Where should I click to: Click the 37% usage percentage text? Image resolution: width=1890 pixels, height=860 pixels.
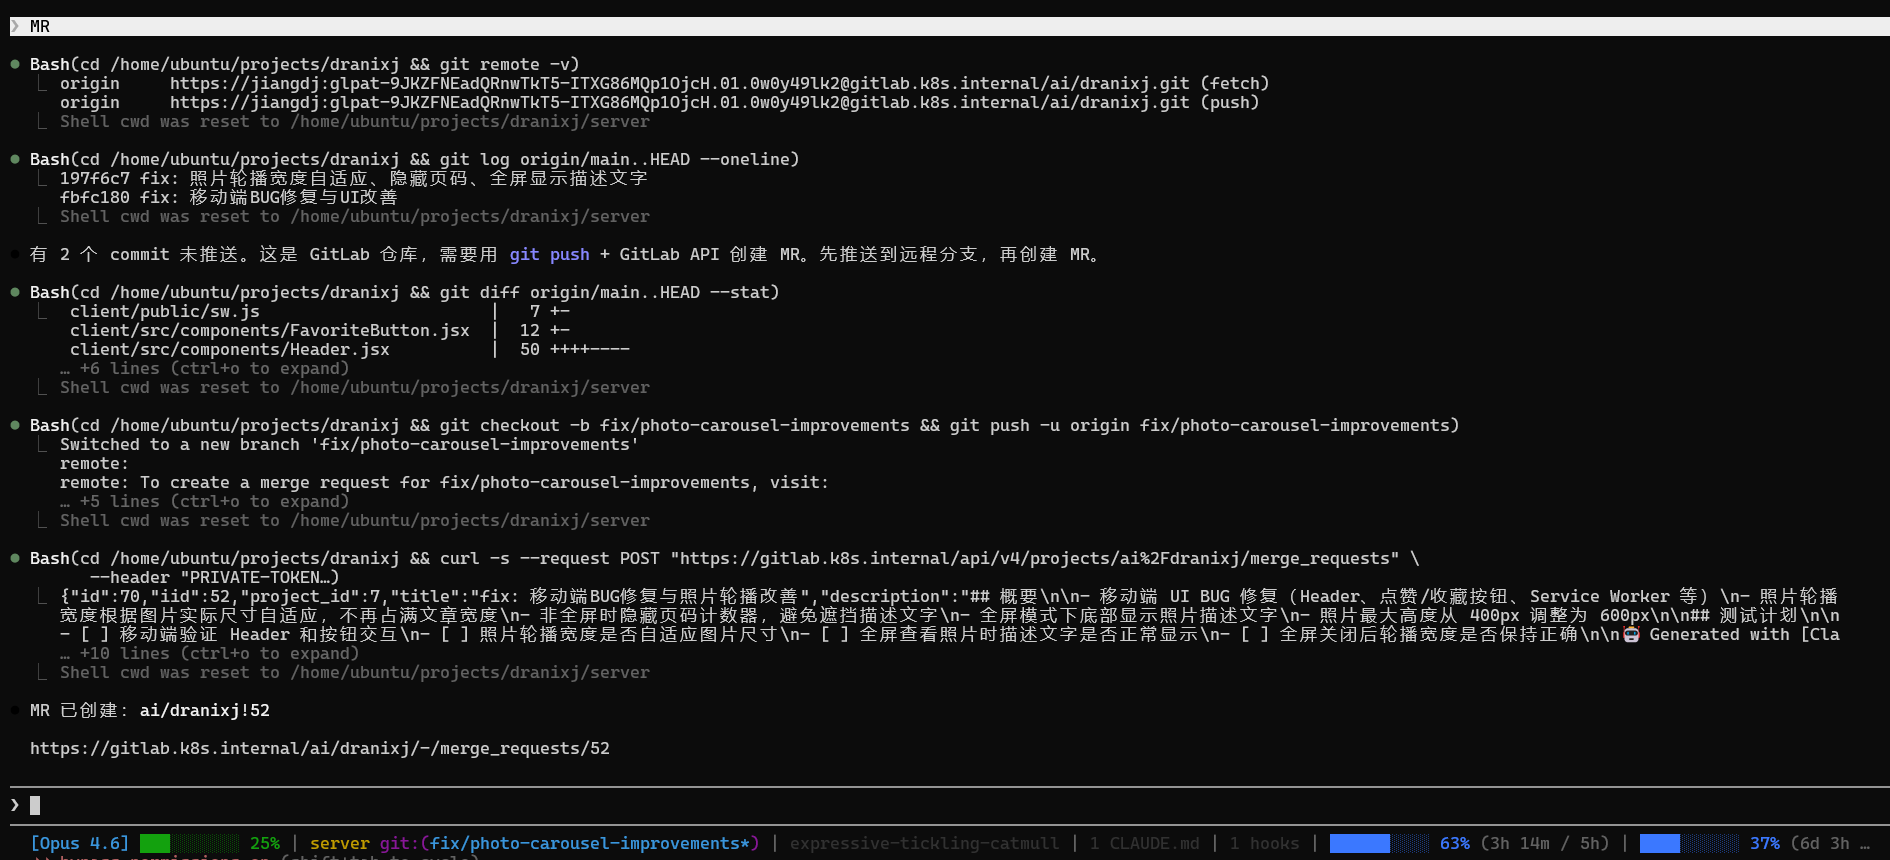tap(1765, 843)
